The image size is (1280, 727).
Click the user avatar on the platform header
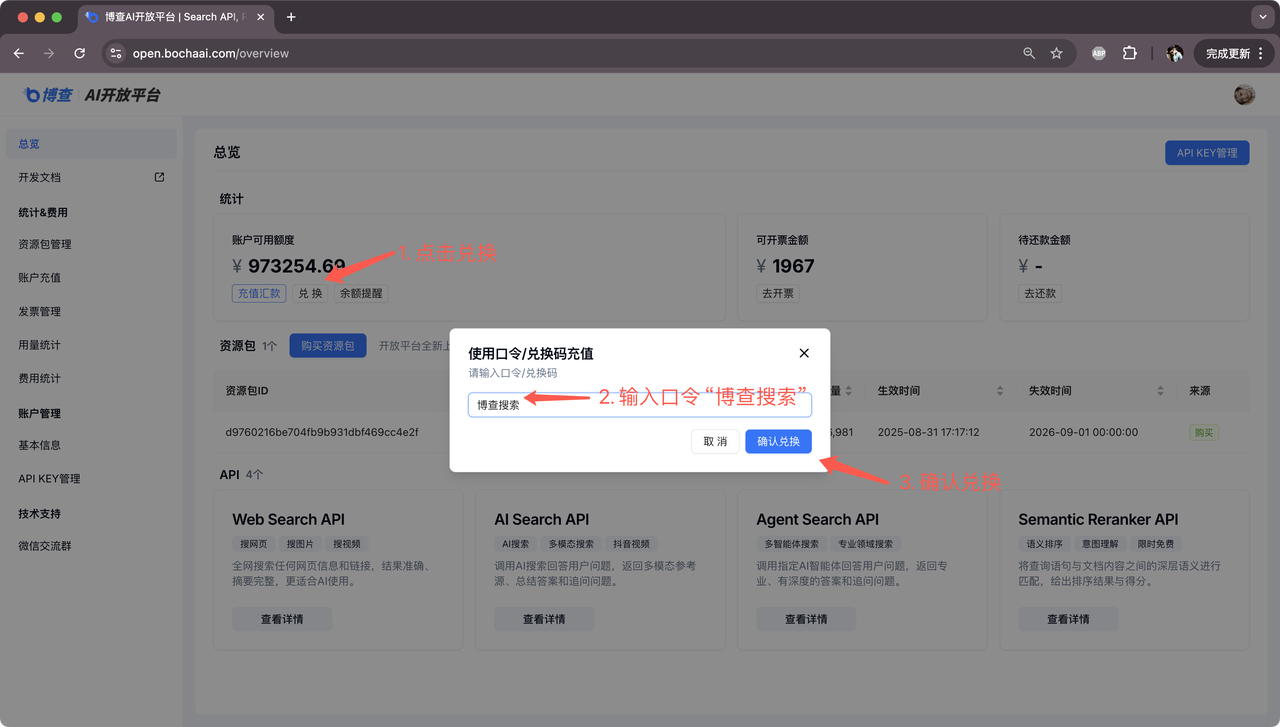click(1244, 95)
